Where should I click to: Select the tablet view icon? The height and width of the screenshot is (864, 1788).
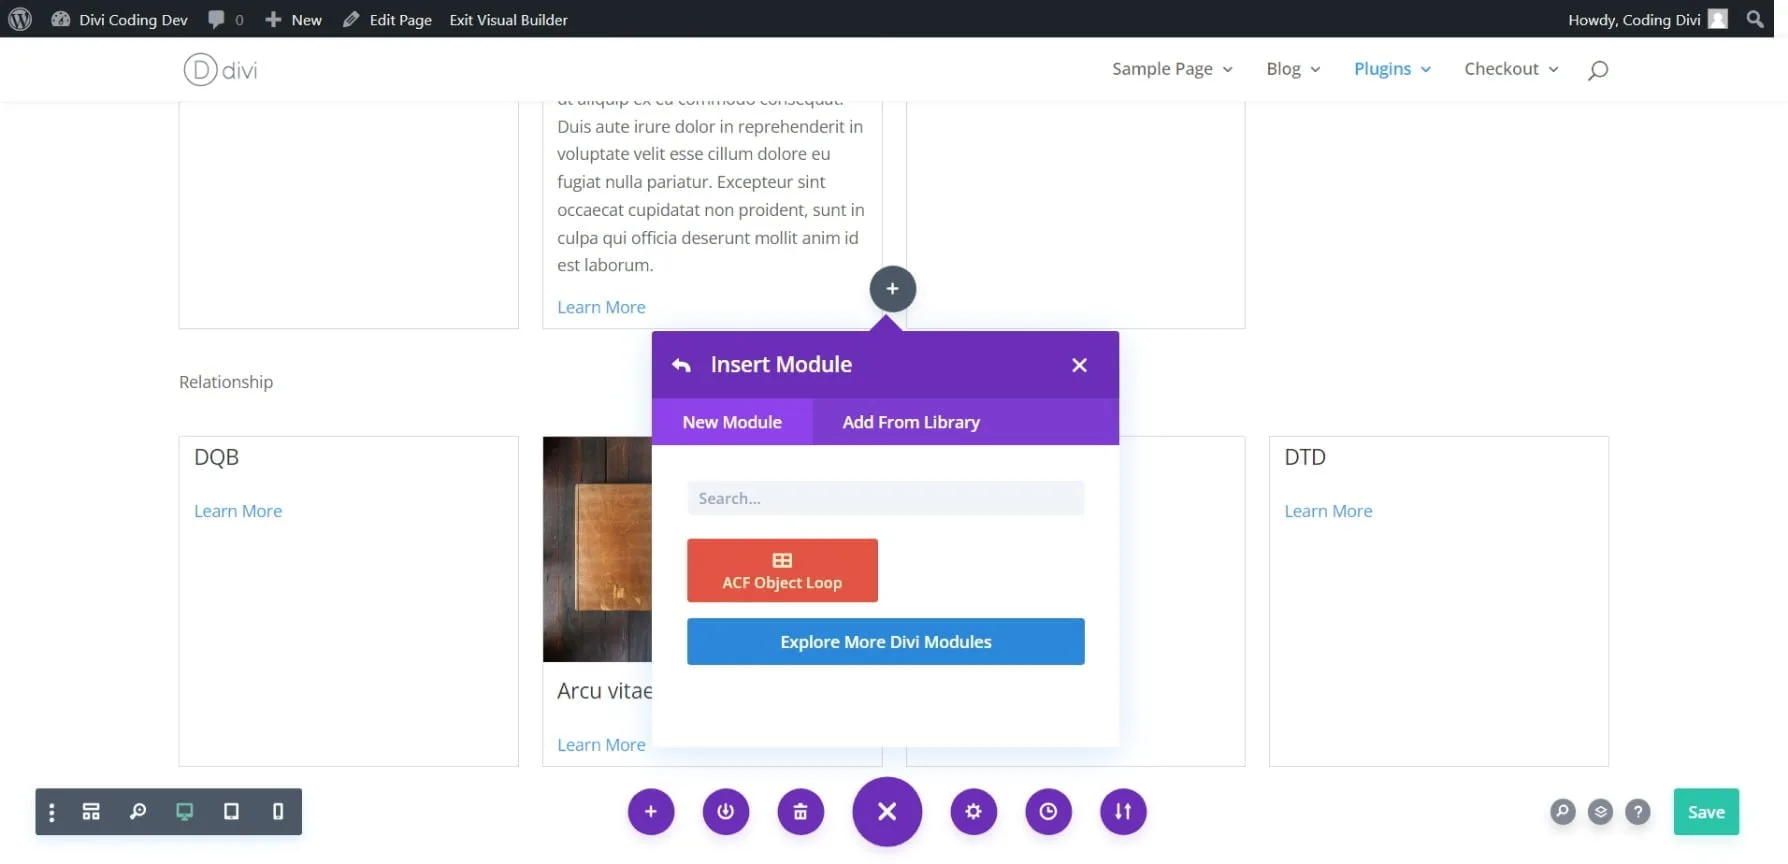(x=231, y=811)
